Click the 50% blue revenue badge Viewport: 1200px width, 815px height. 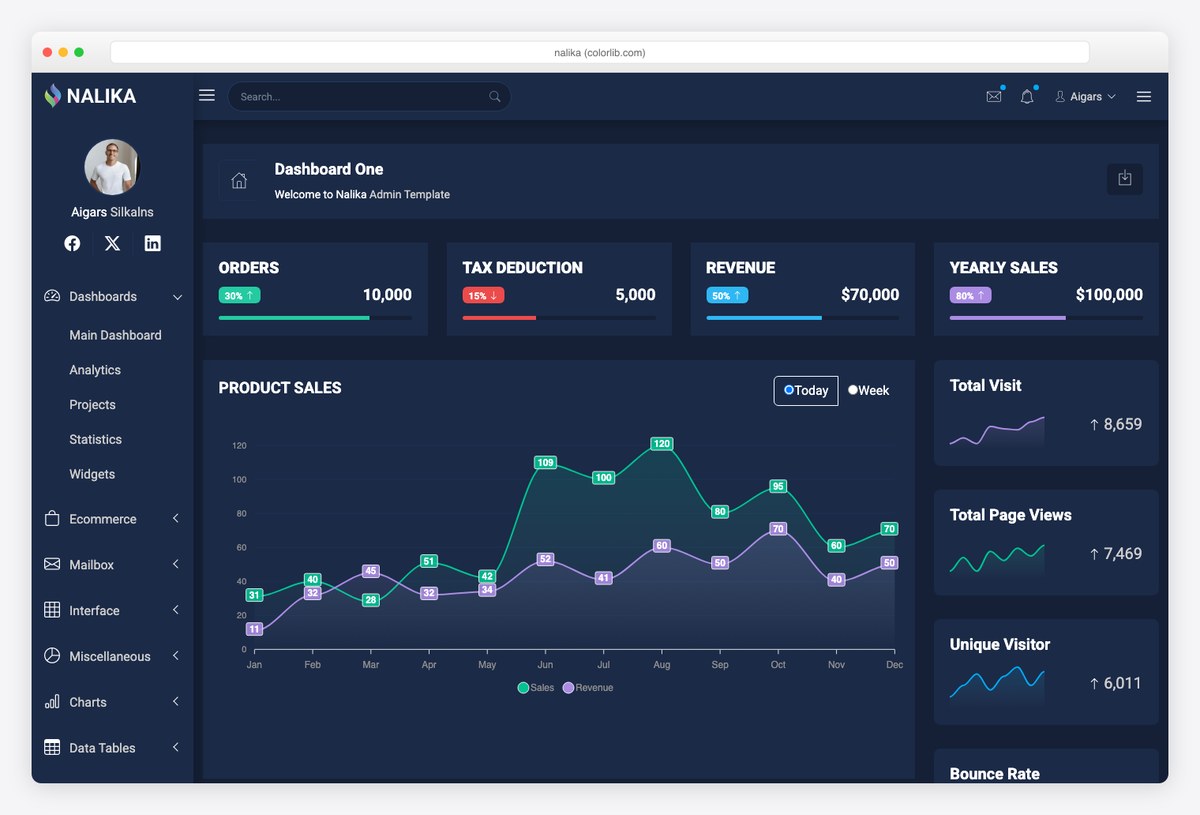[727, 295]
